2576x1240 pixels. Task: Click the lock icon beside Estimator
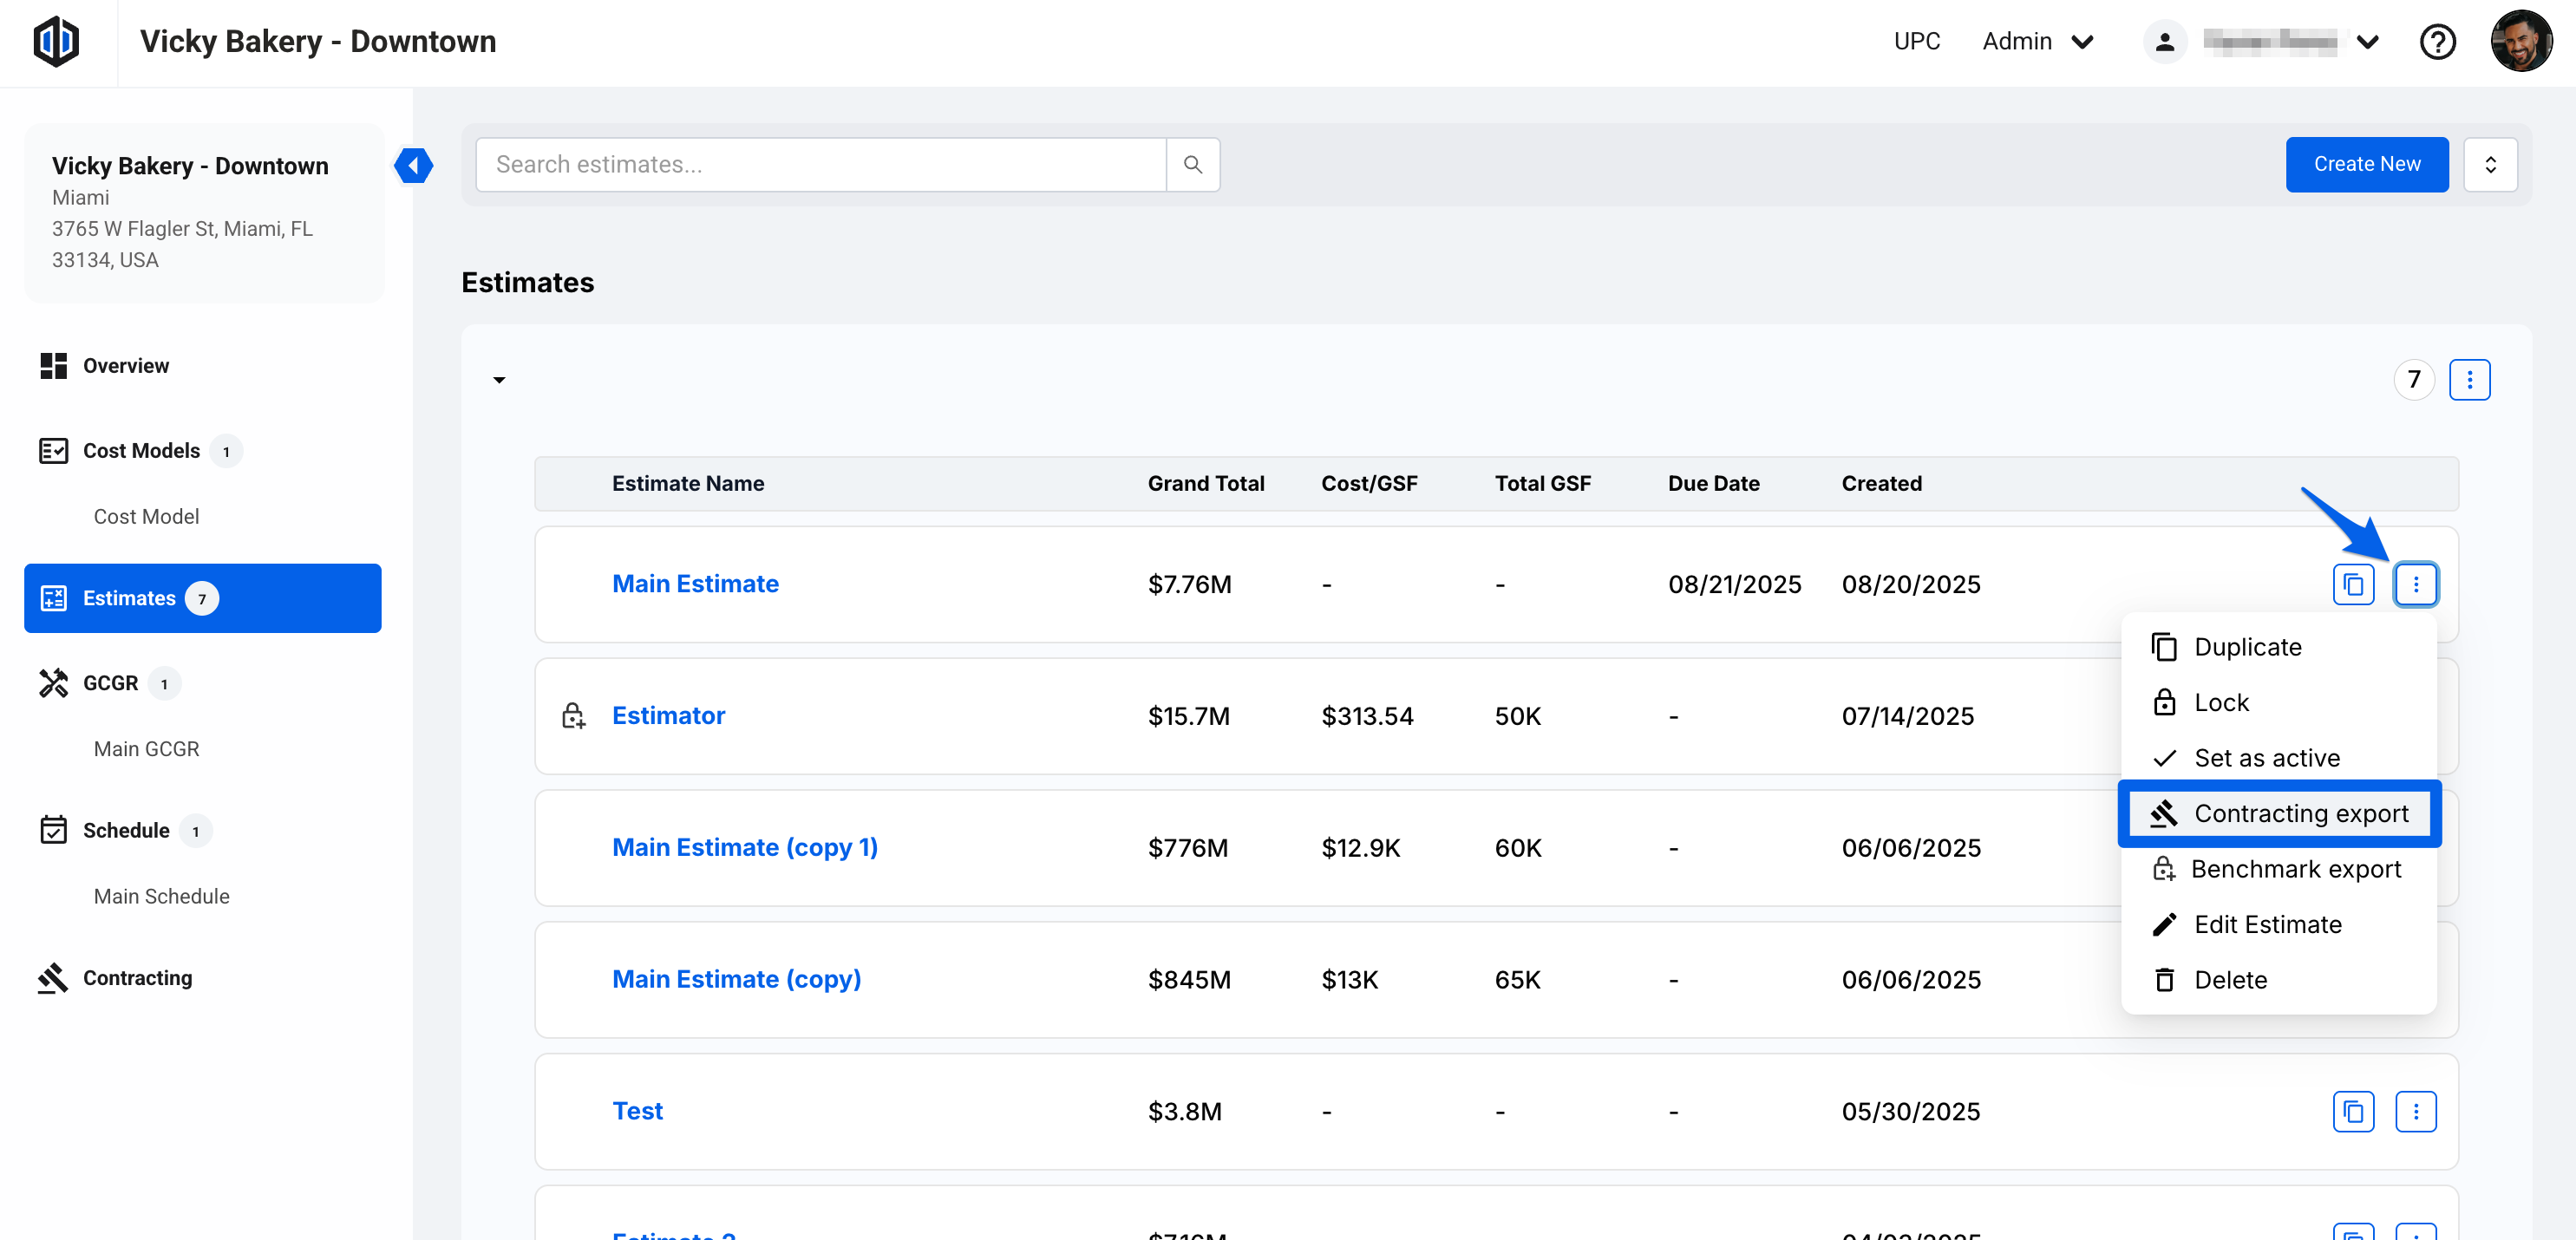coord(573,716)
